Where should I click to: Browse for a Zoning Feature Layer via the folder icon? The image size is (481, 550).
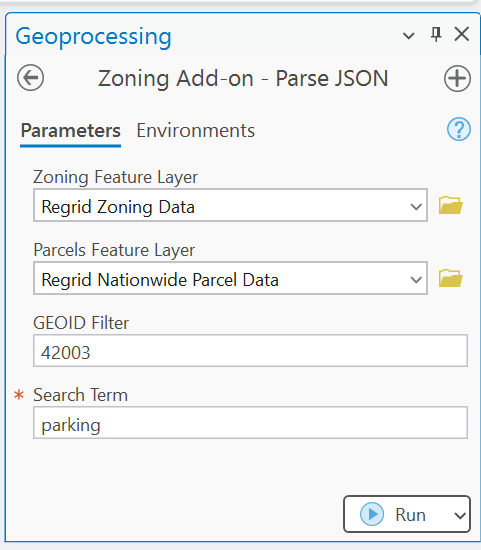coord(451,205)
